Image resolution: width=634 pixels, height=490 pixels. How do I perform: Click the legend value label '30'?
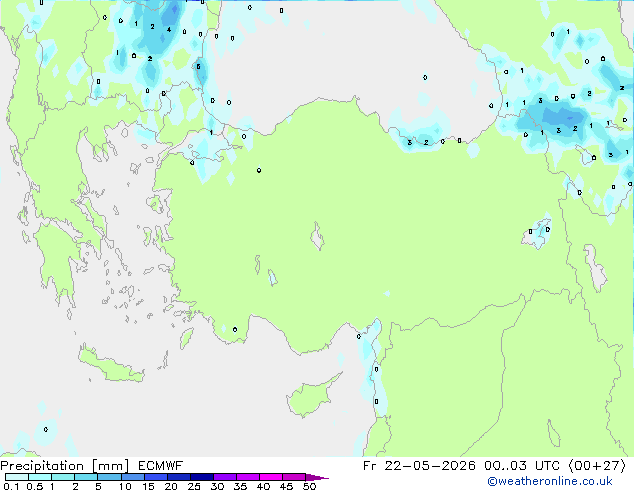217,486
